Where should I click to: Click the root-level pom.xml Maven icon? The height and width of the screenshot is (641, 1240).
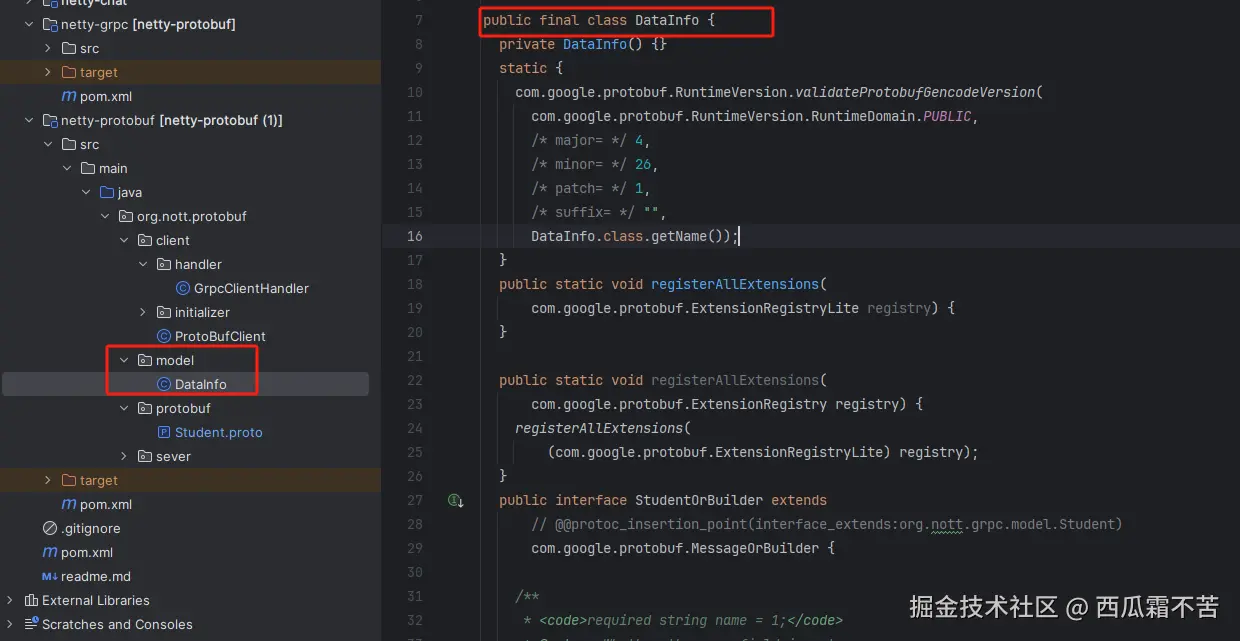(x=50, y=552)
